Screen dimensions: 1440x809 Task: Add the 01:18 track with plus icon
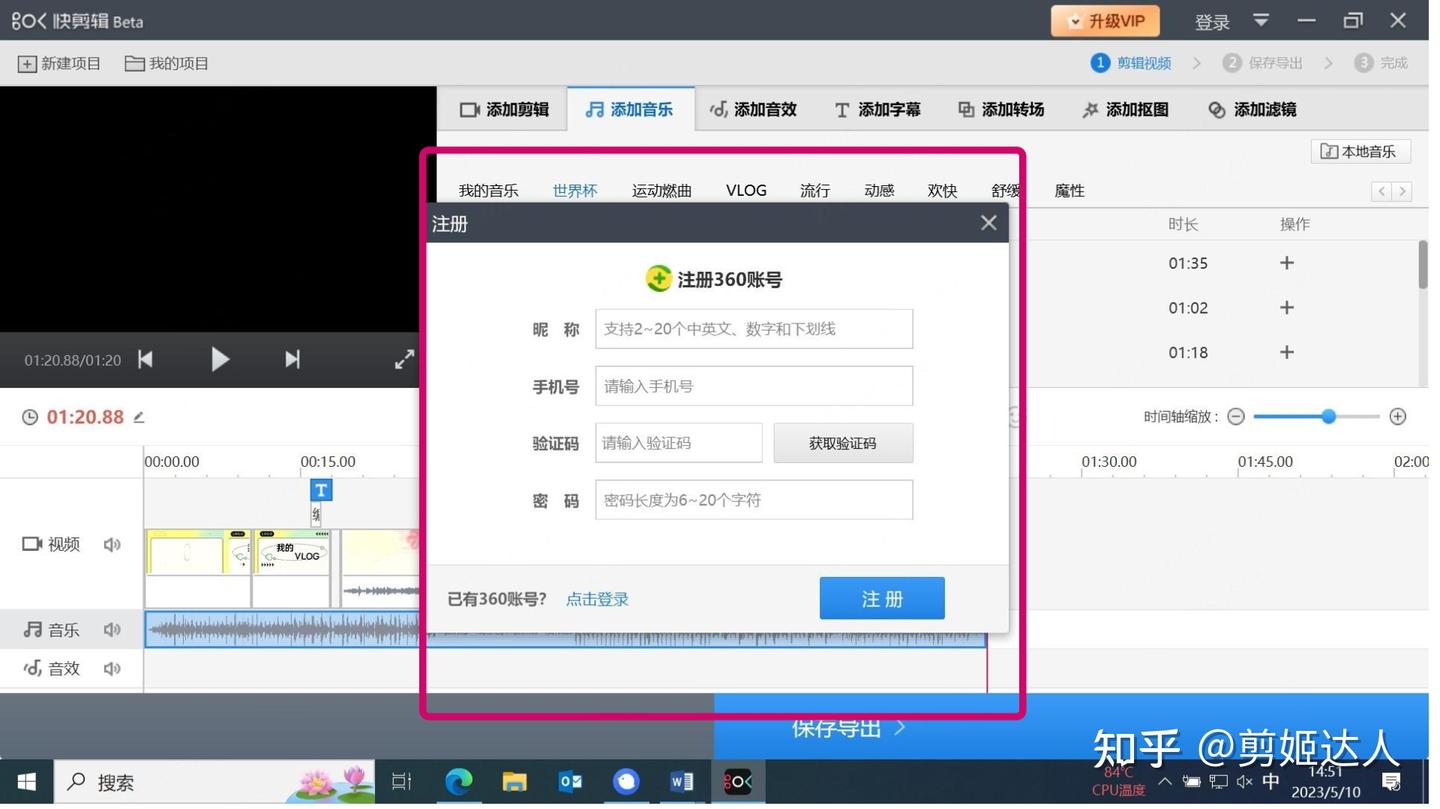pyautogui.click(x=1287, y=352)
